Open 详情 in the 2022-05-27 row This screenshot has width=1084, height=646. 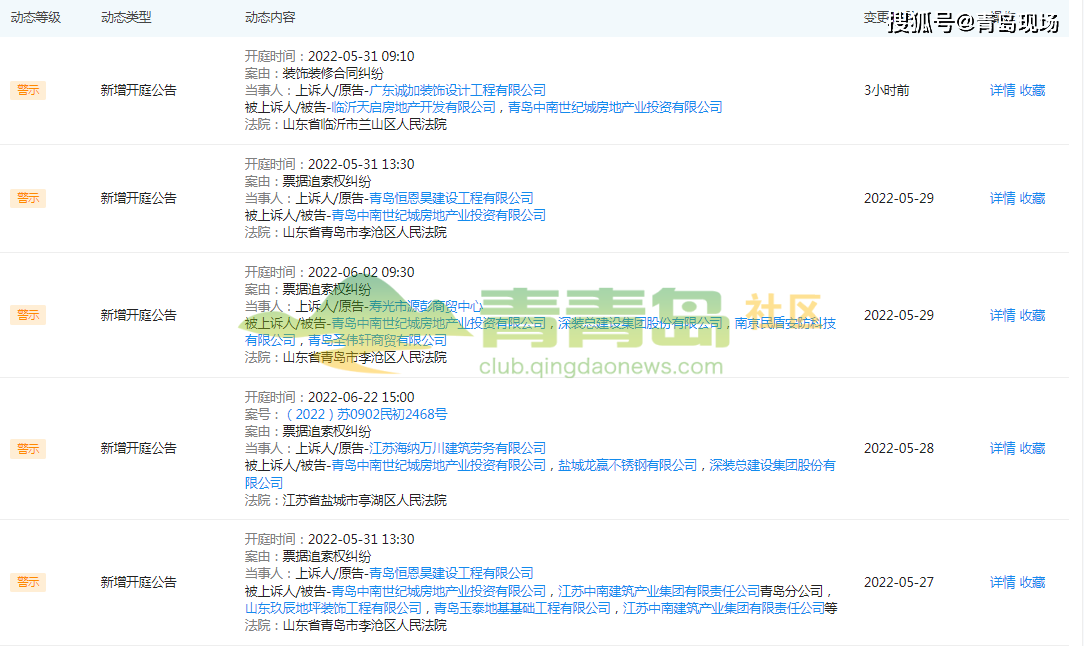tap(1002, 582)
